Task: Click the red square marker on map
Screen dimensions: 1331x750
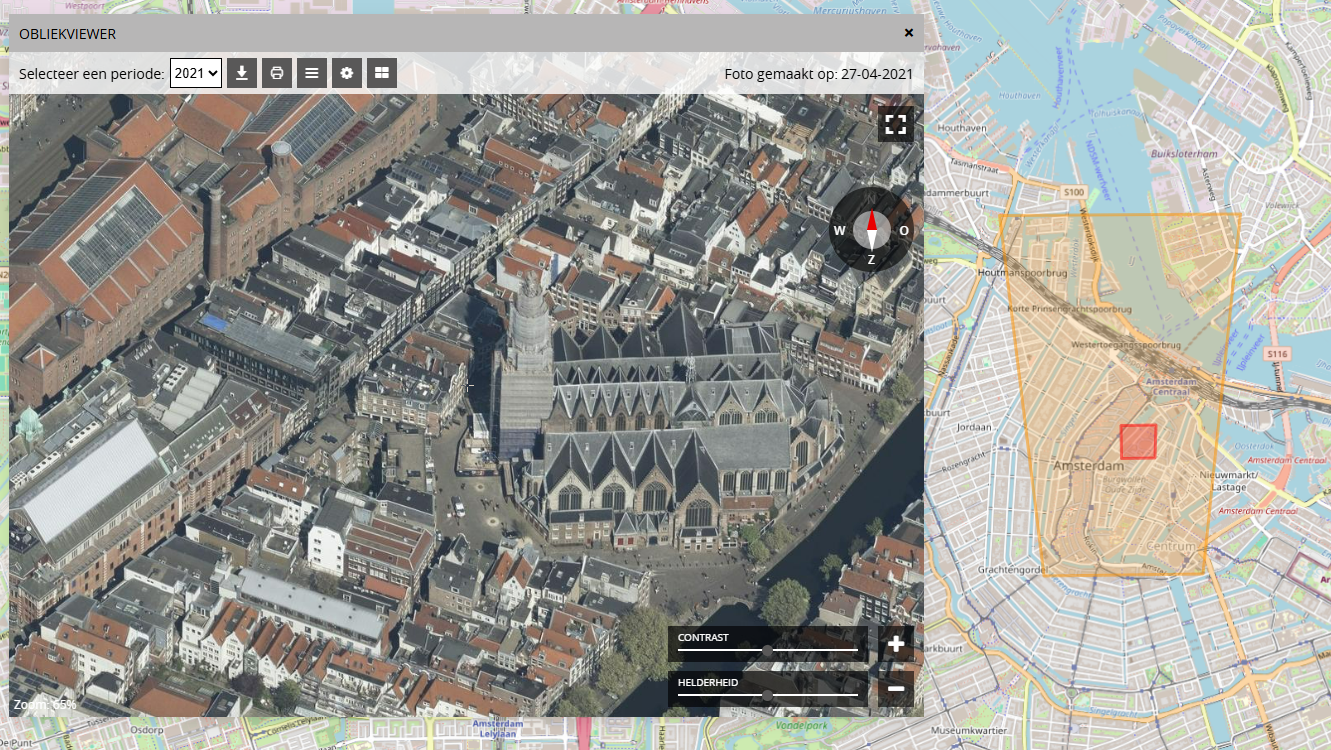Action: (1138, 441)
